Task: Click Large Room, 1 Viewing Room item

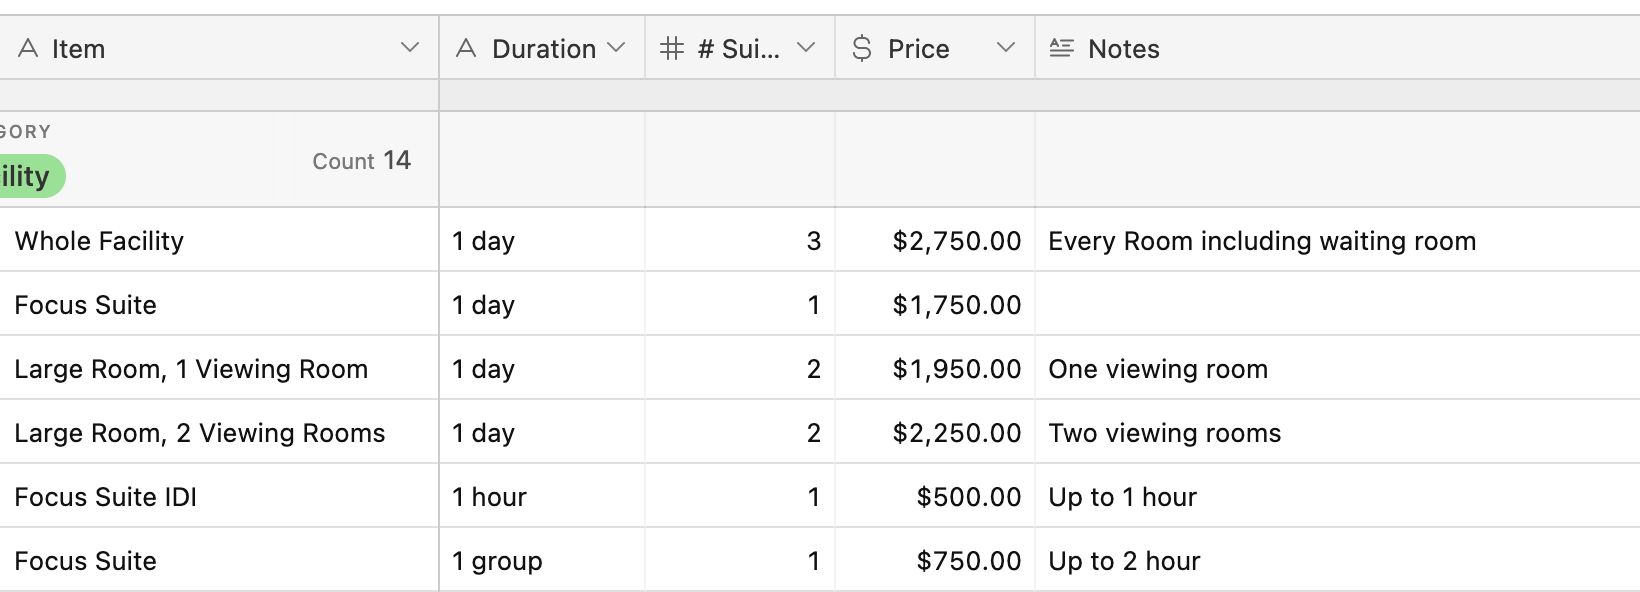Action: [191, 369]
